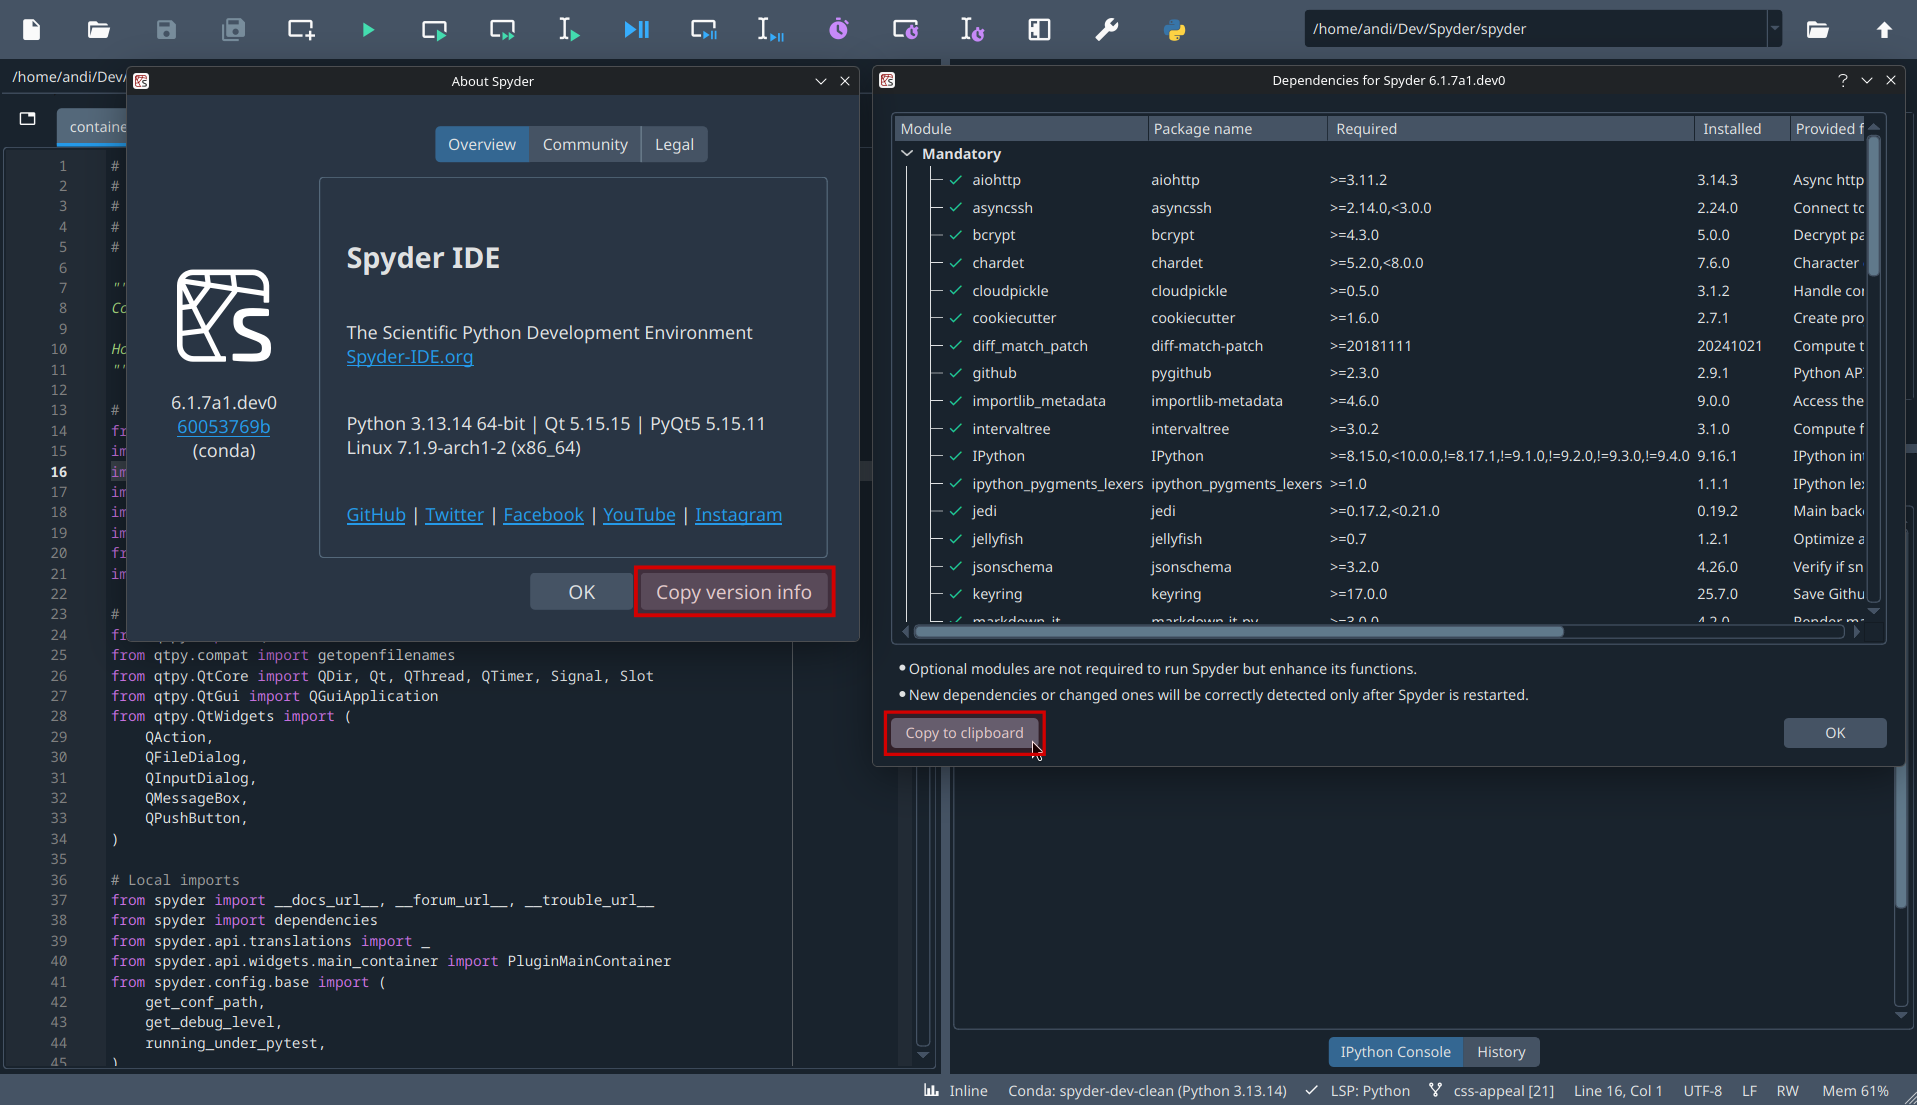Image resolution: width=1917 pixels, height=1105 pixels.
Task: Click the editor vertical scrollbar down arrow
Action: 923,1055
